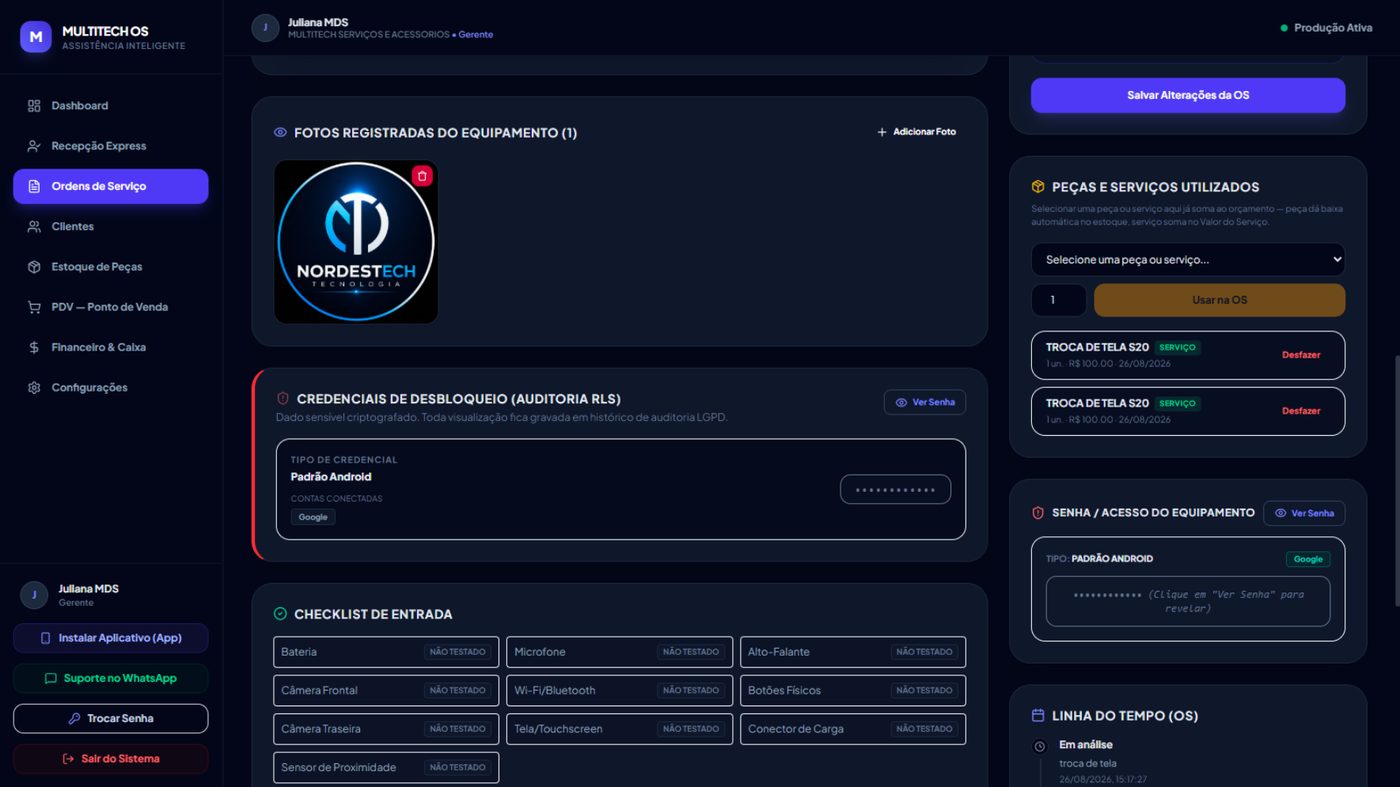Image resolution: width=1400 pixels, height=787 pixels.
Task: Open Financeiro & Caixa
Action: coord(110,347)
